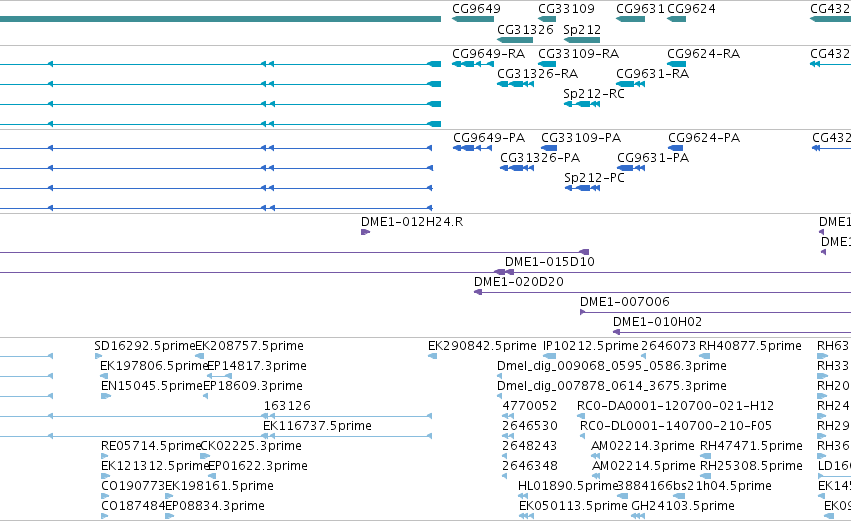The height and width of the screenshot is (521, 851).
Task: Open the CG9624 gene label
Action: [691, 9]
